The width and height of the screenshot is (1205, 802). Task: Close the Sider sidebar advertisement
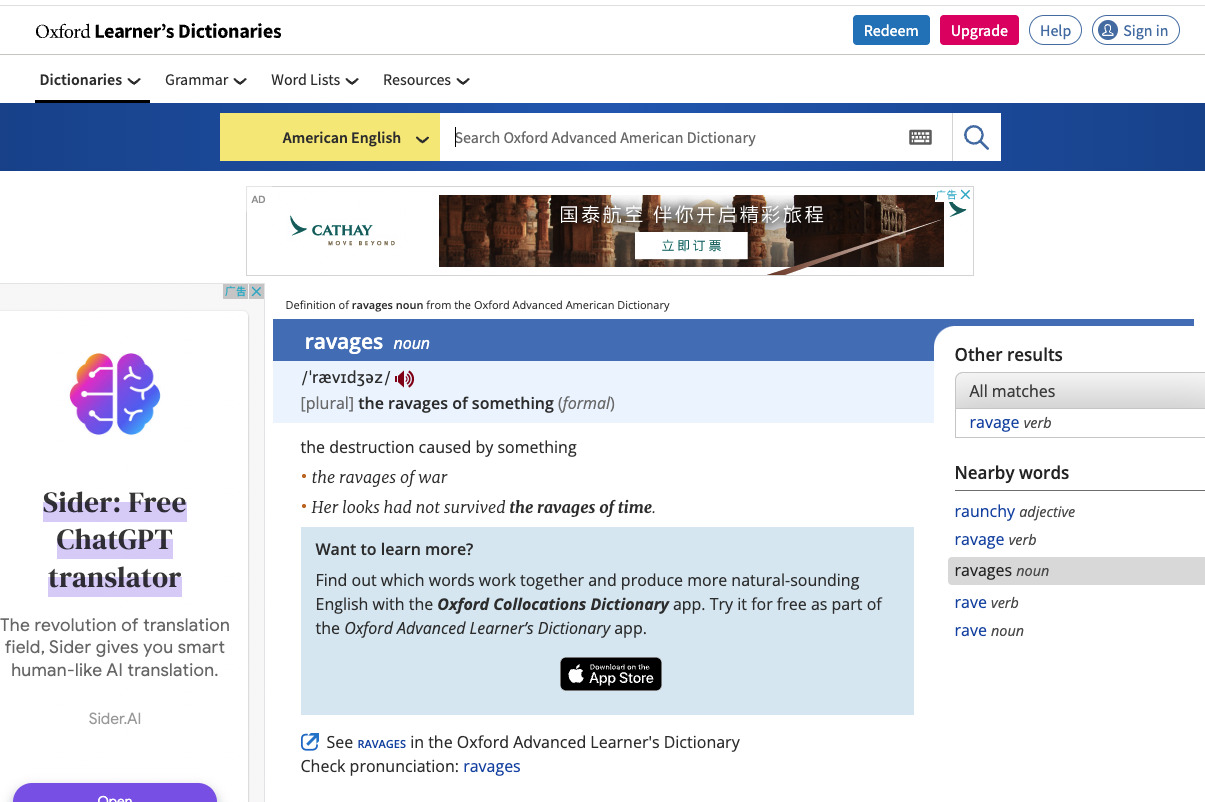[x=256, y=291]
